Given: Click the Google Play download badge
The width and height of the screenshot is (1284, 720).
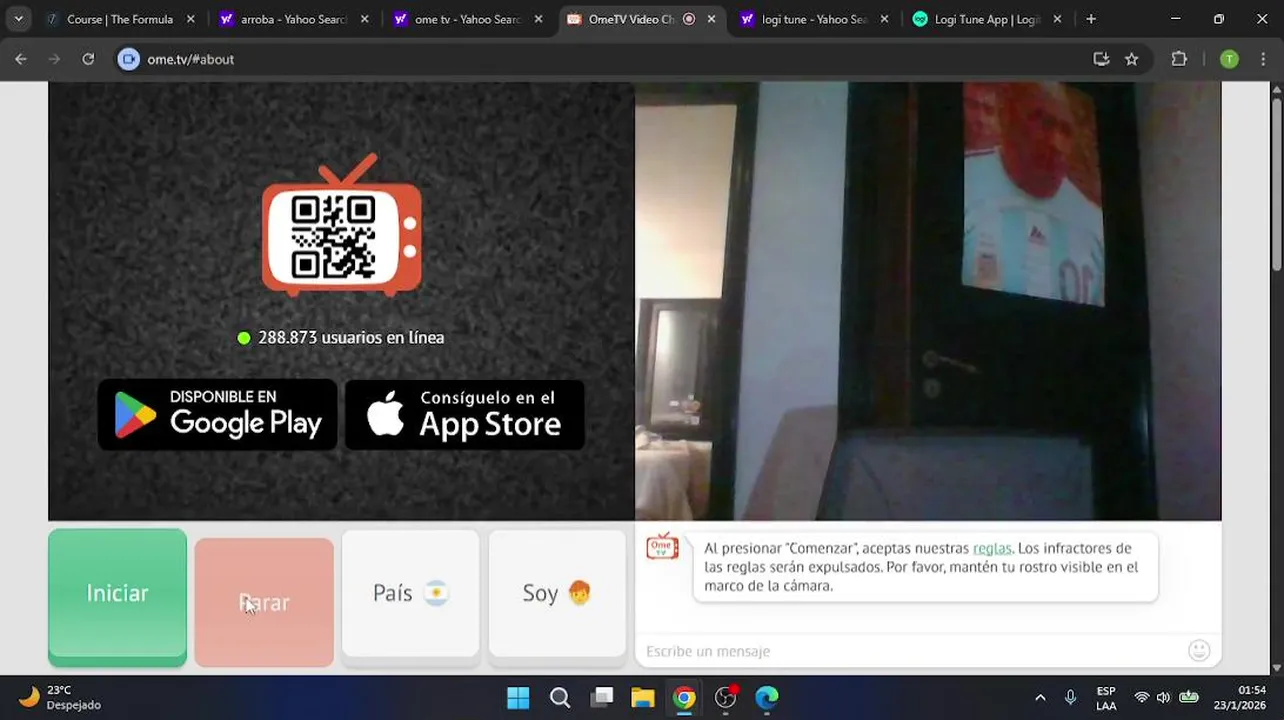Looking at the screenshot, I should (x=217, y=414).
